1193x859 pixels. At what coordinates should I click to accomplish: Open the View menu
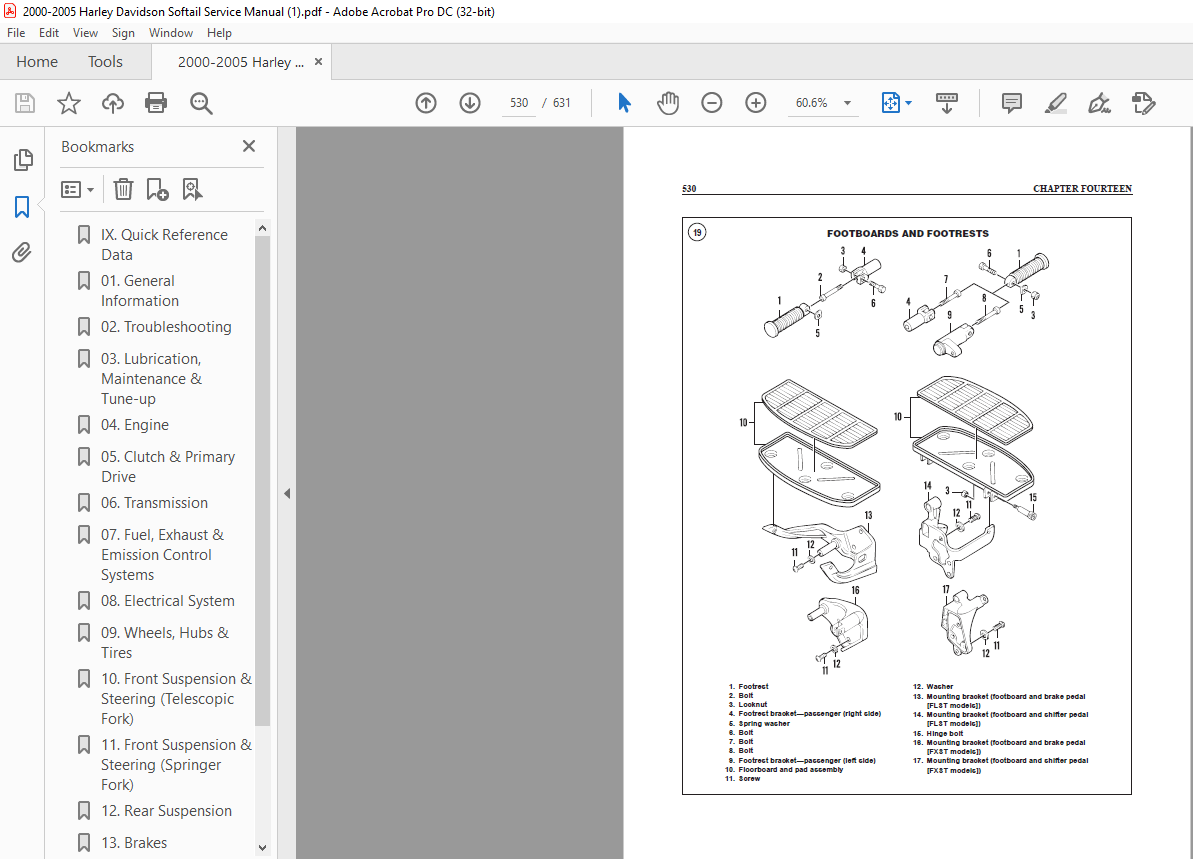[x=85, y=33]
